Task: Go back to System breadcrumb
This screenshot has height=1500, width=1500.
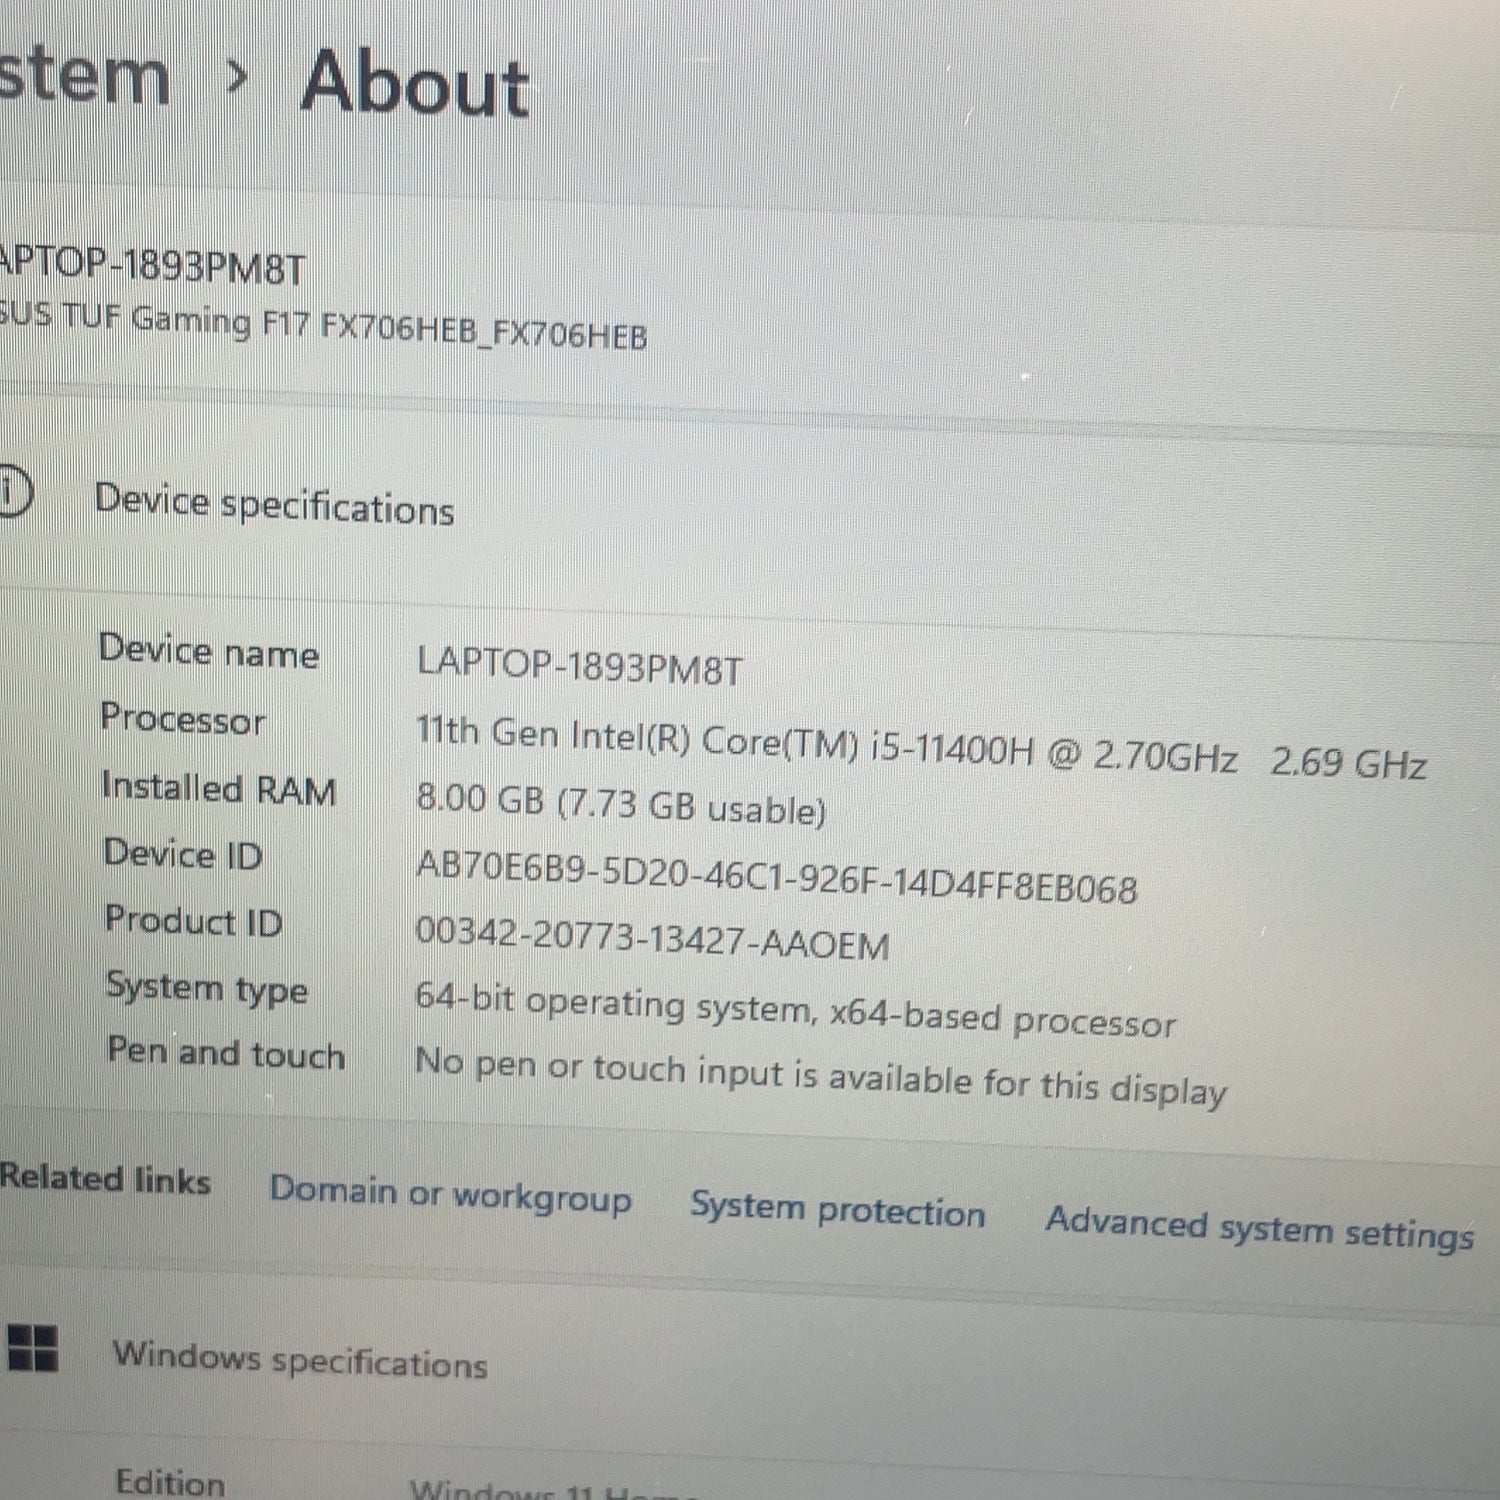Action: [x=84, y=78]
